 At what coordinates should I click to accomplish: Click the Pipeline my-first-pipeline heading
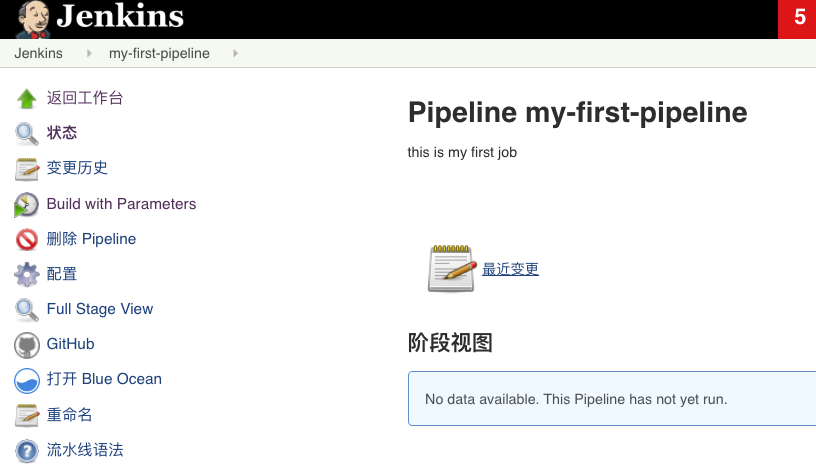[x=578, y=112]
